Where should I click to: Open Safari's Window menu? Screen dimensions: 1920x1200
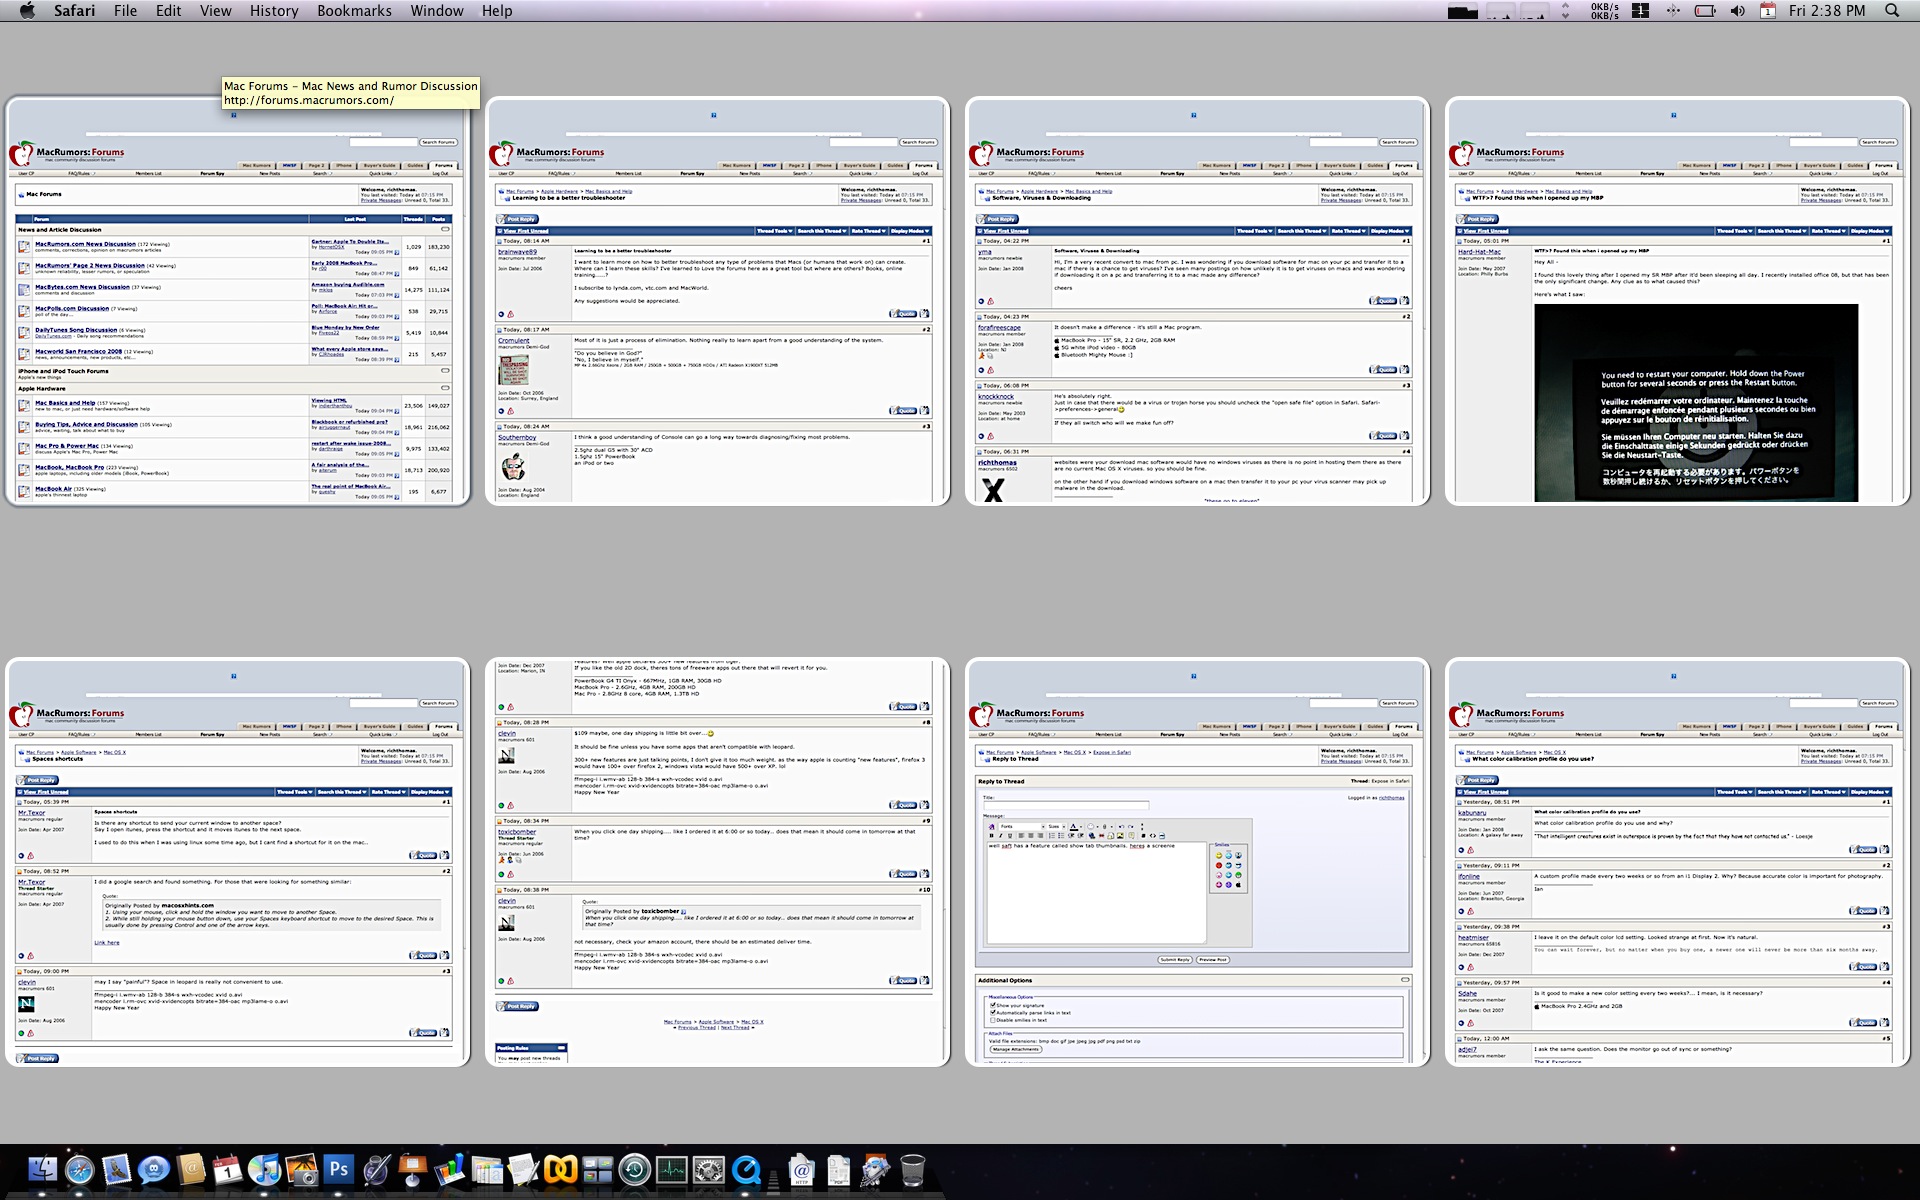tap(437, 10)
